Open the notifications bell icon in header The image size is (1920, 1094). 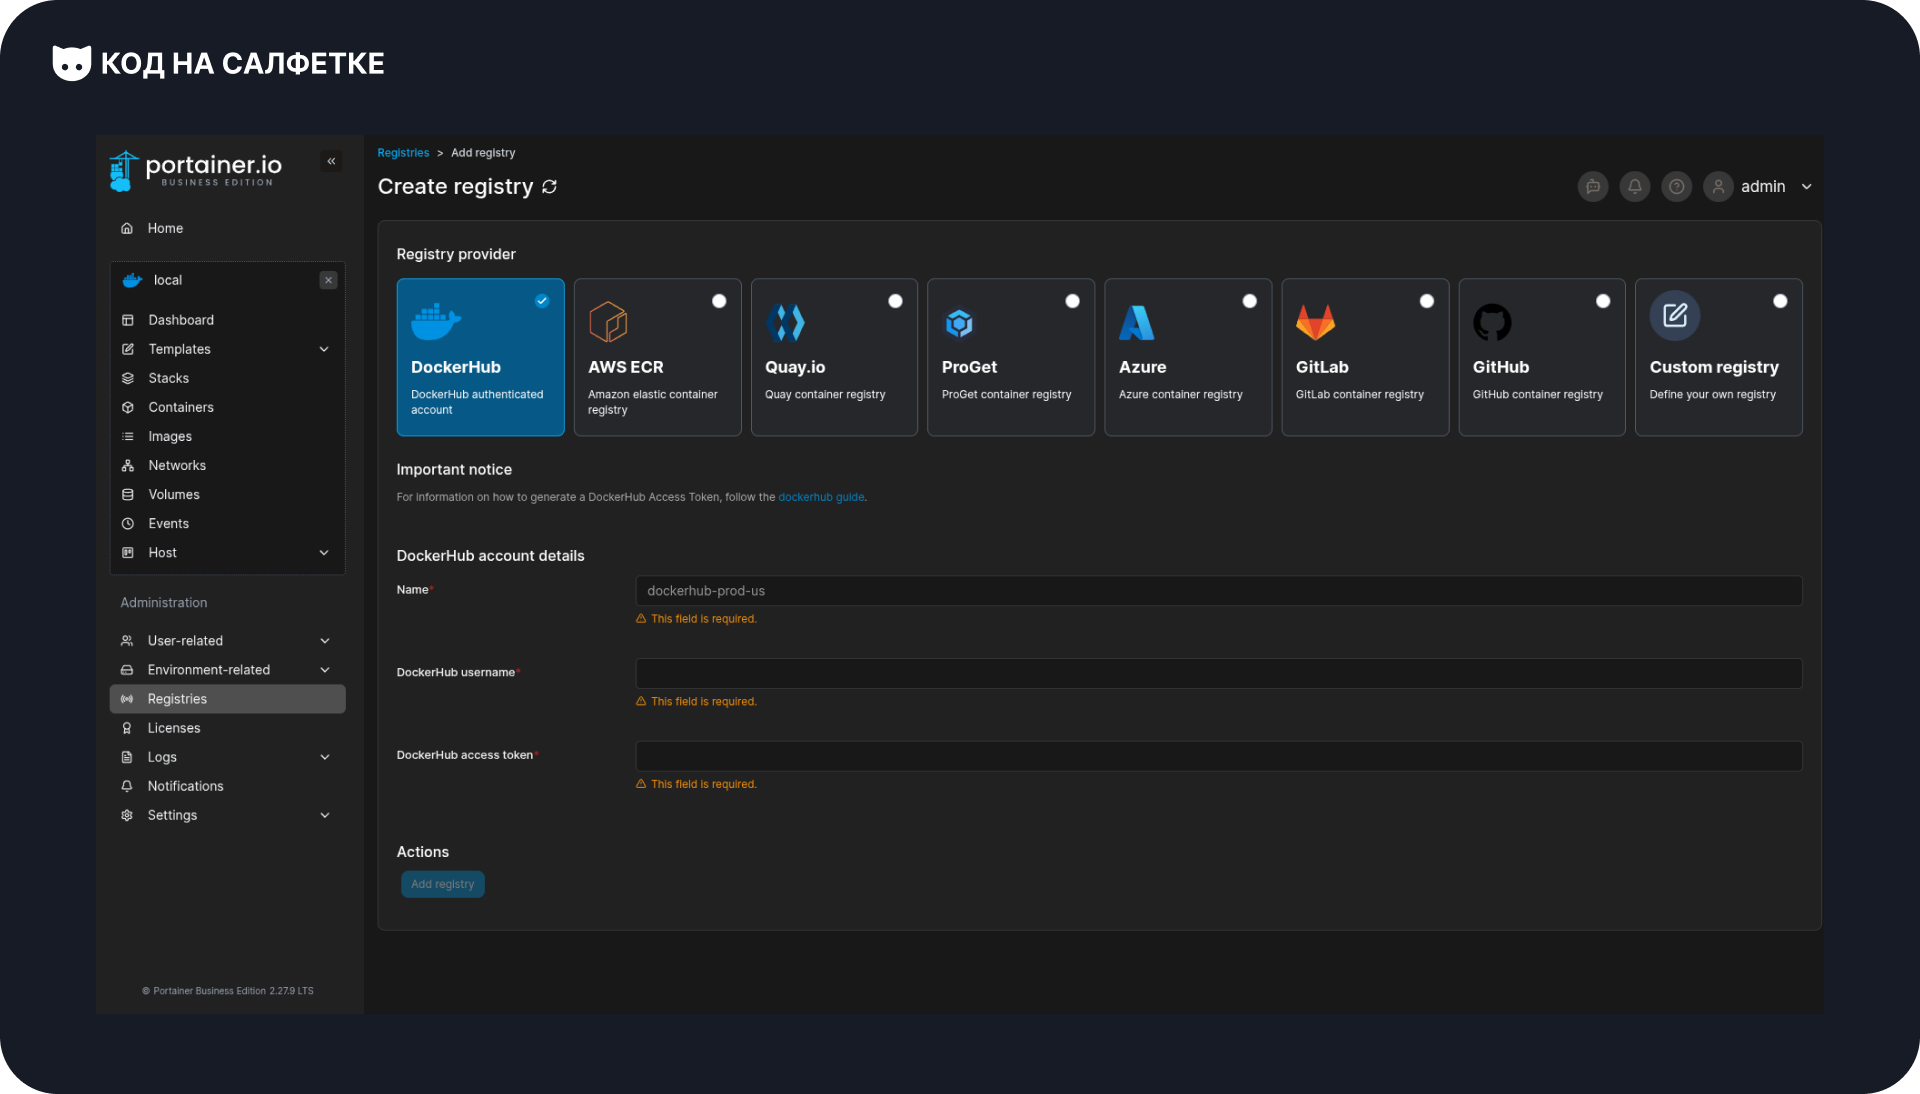(x=1635, y=187)
